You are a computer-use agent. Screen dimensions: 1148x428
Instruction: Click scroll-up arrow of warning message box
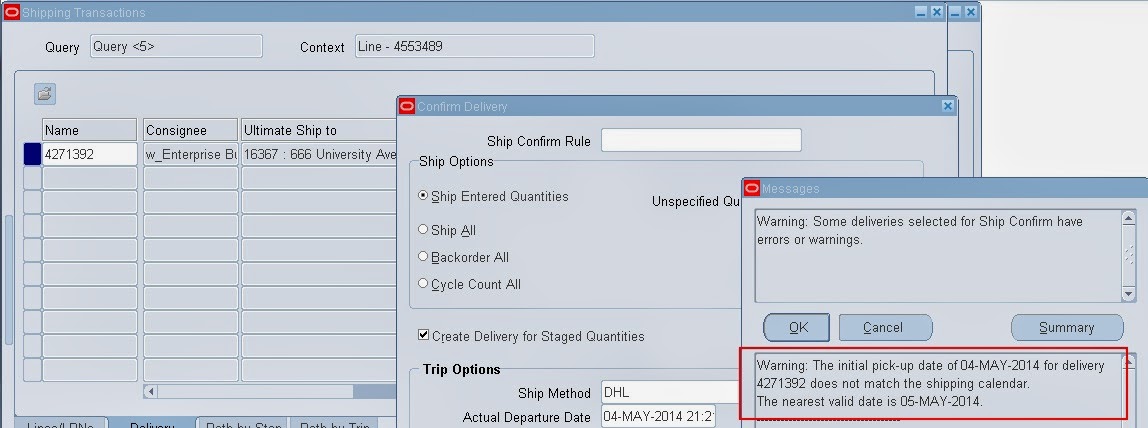click(1128, 219)
